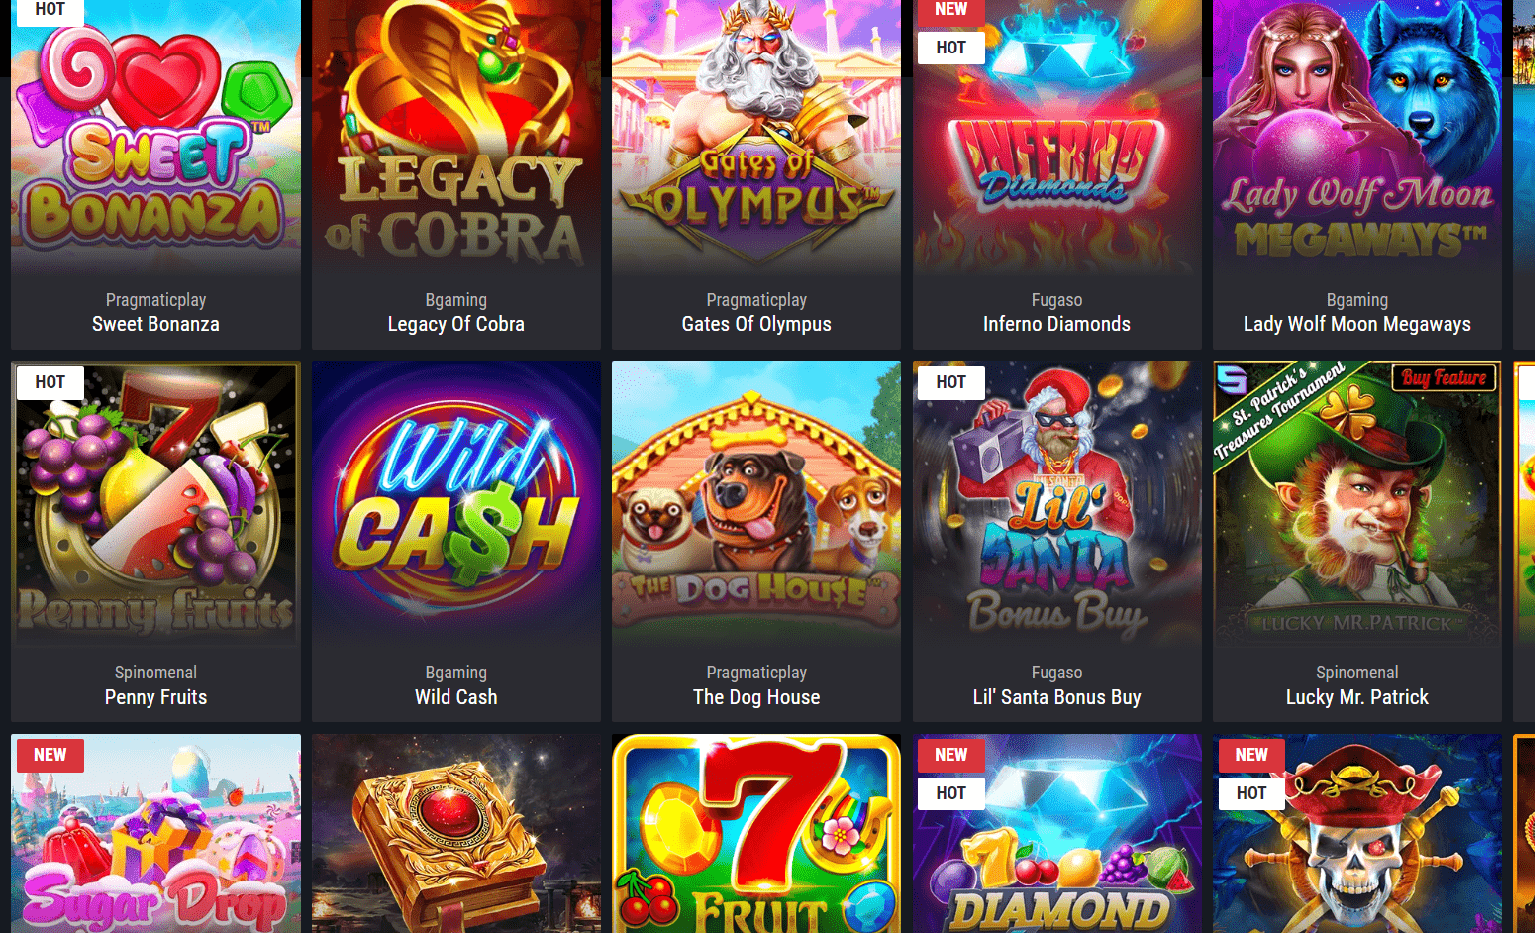Select the pirate skull game thumbnail

[x=1357, y=834]
